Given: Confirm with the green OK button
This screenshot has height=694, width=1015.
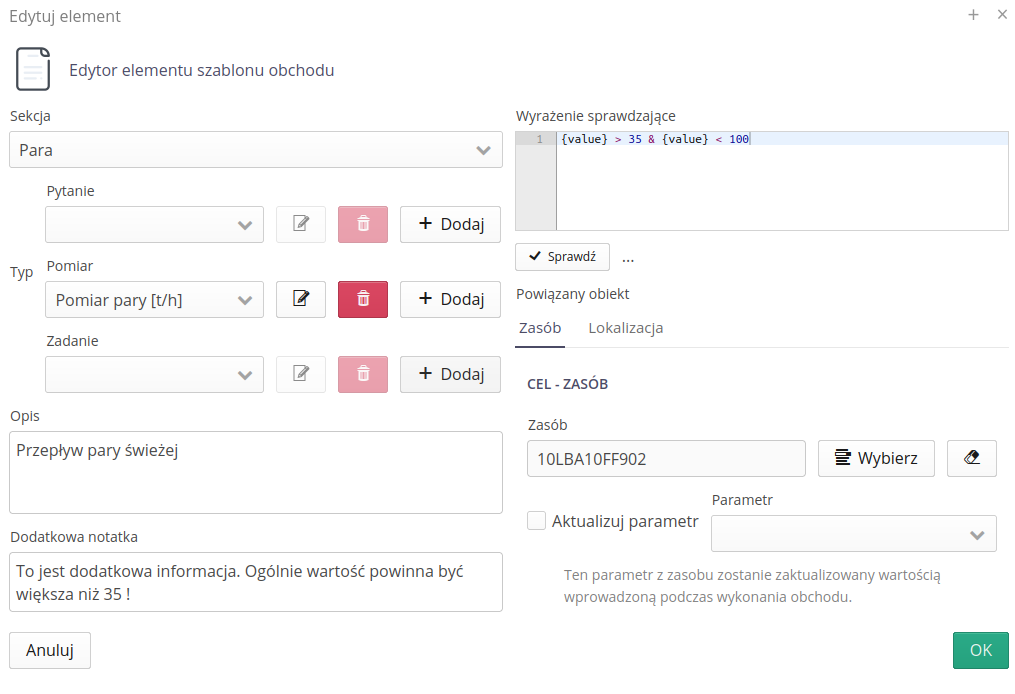Looking at the screenshot, I should pyautogui.click(x=980, y=650).
